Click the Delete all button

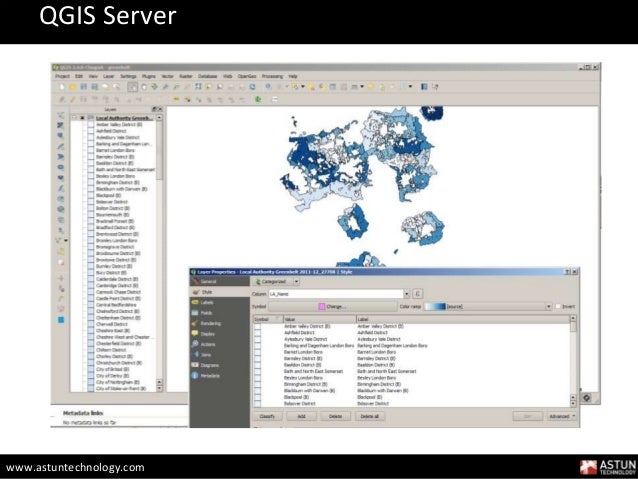[369, 416]
